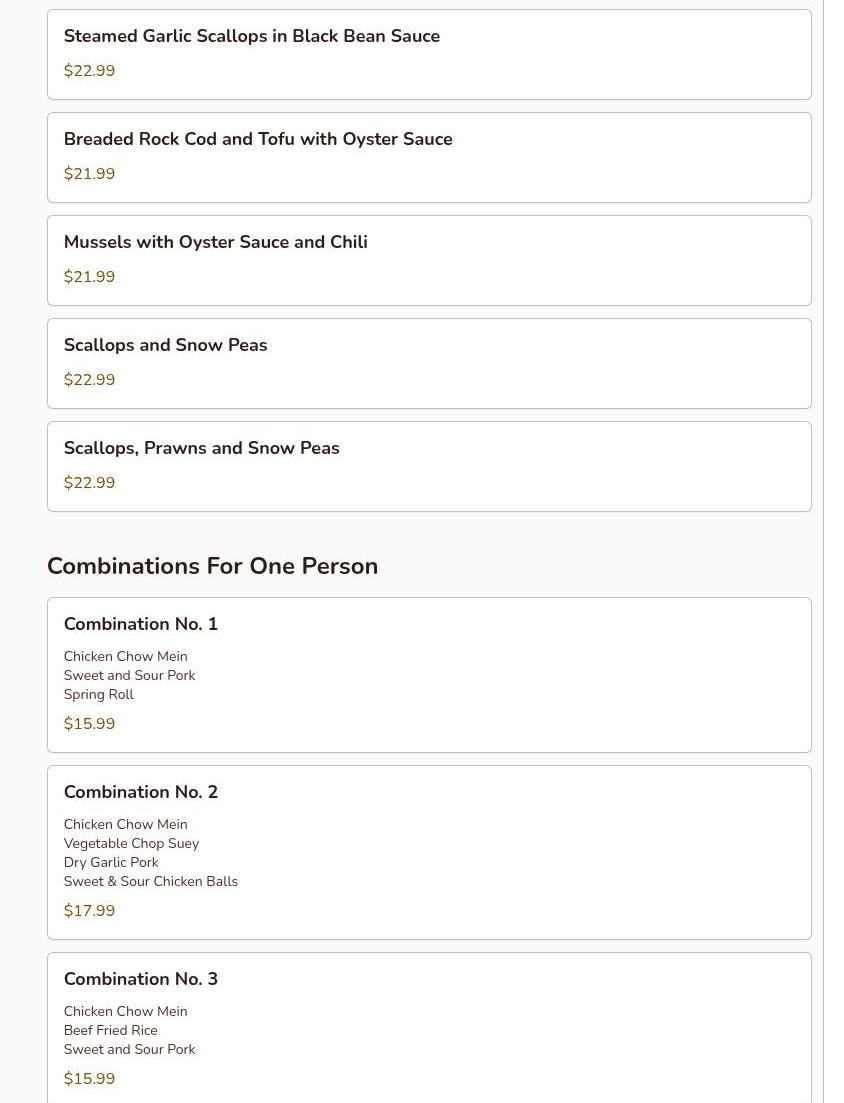Click price under Steamed Garlic Scallops
This screenshot has width=844, height=1103.
(x=89, y=71)
